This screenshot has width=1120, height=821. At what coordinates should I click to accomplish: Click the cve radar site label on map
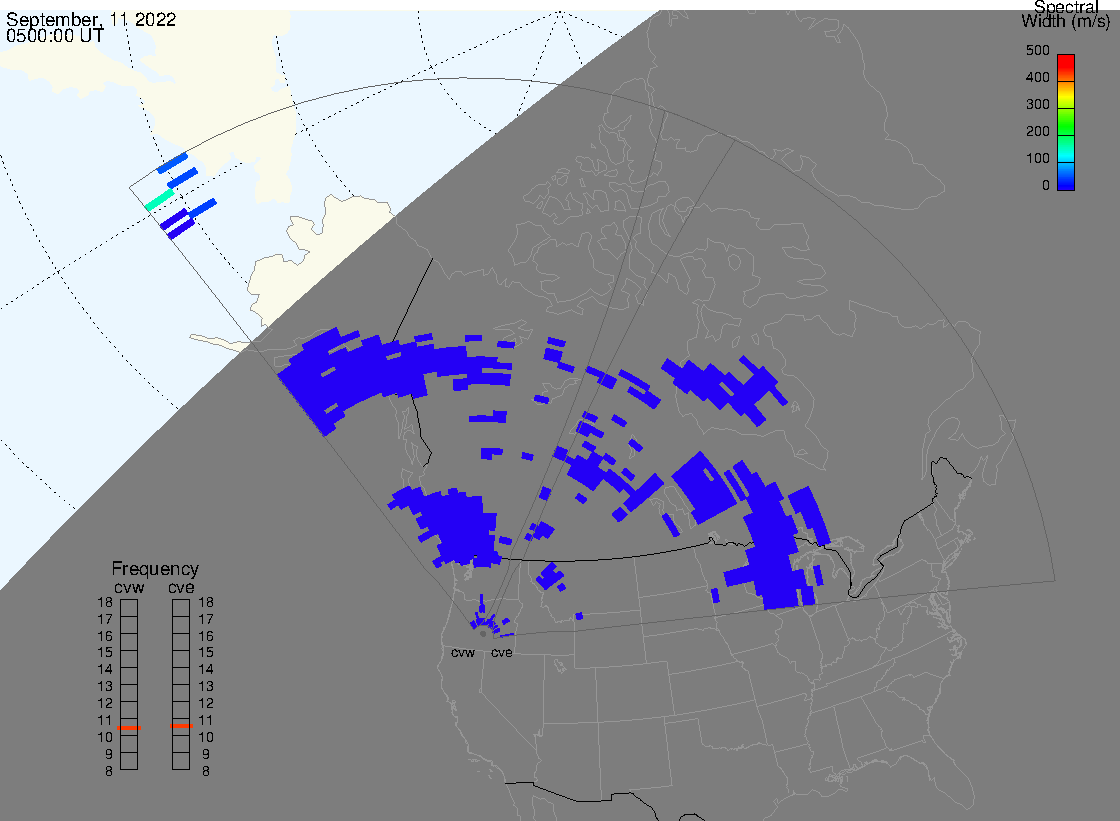coord(501,653)
